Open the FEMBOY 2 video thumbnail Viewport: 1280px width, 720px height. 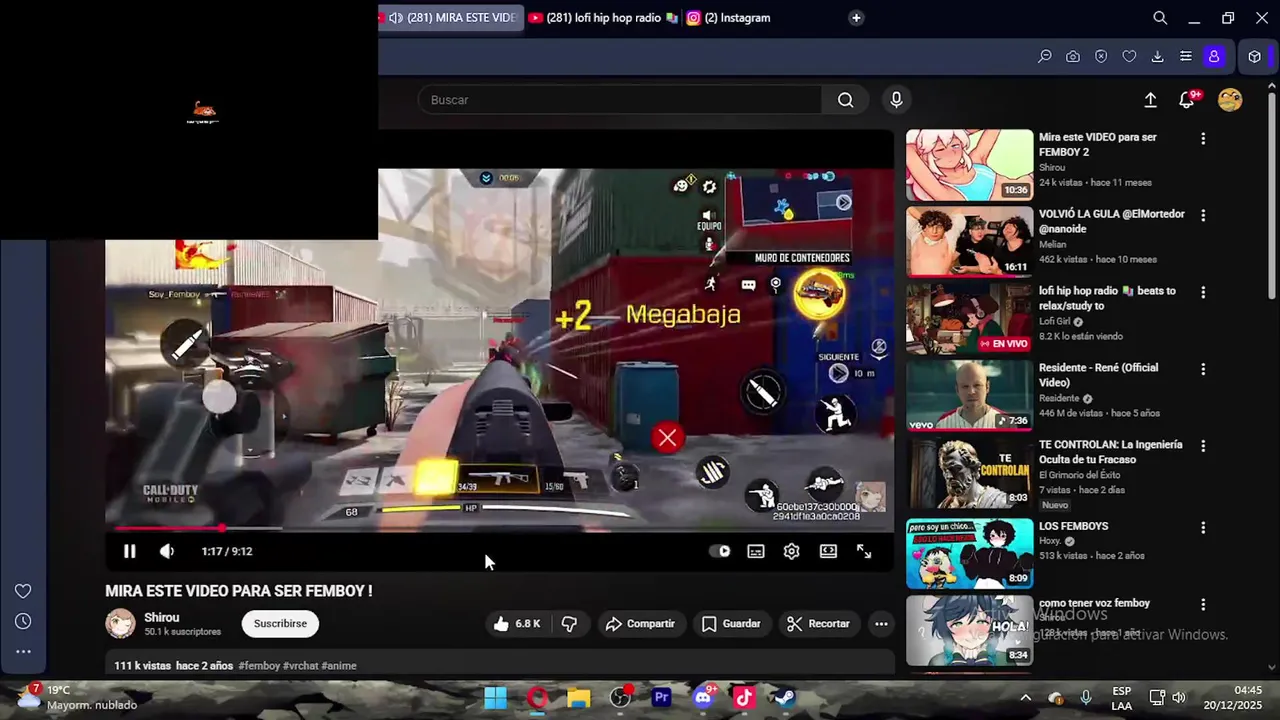click(969, 165)
